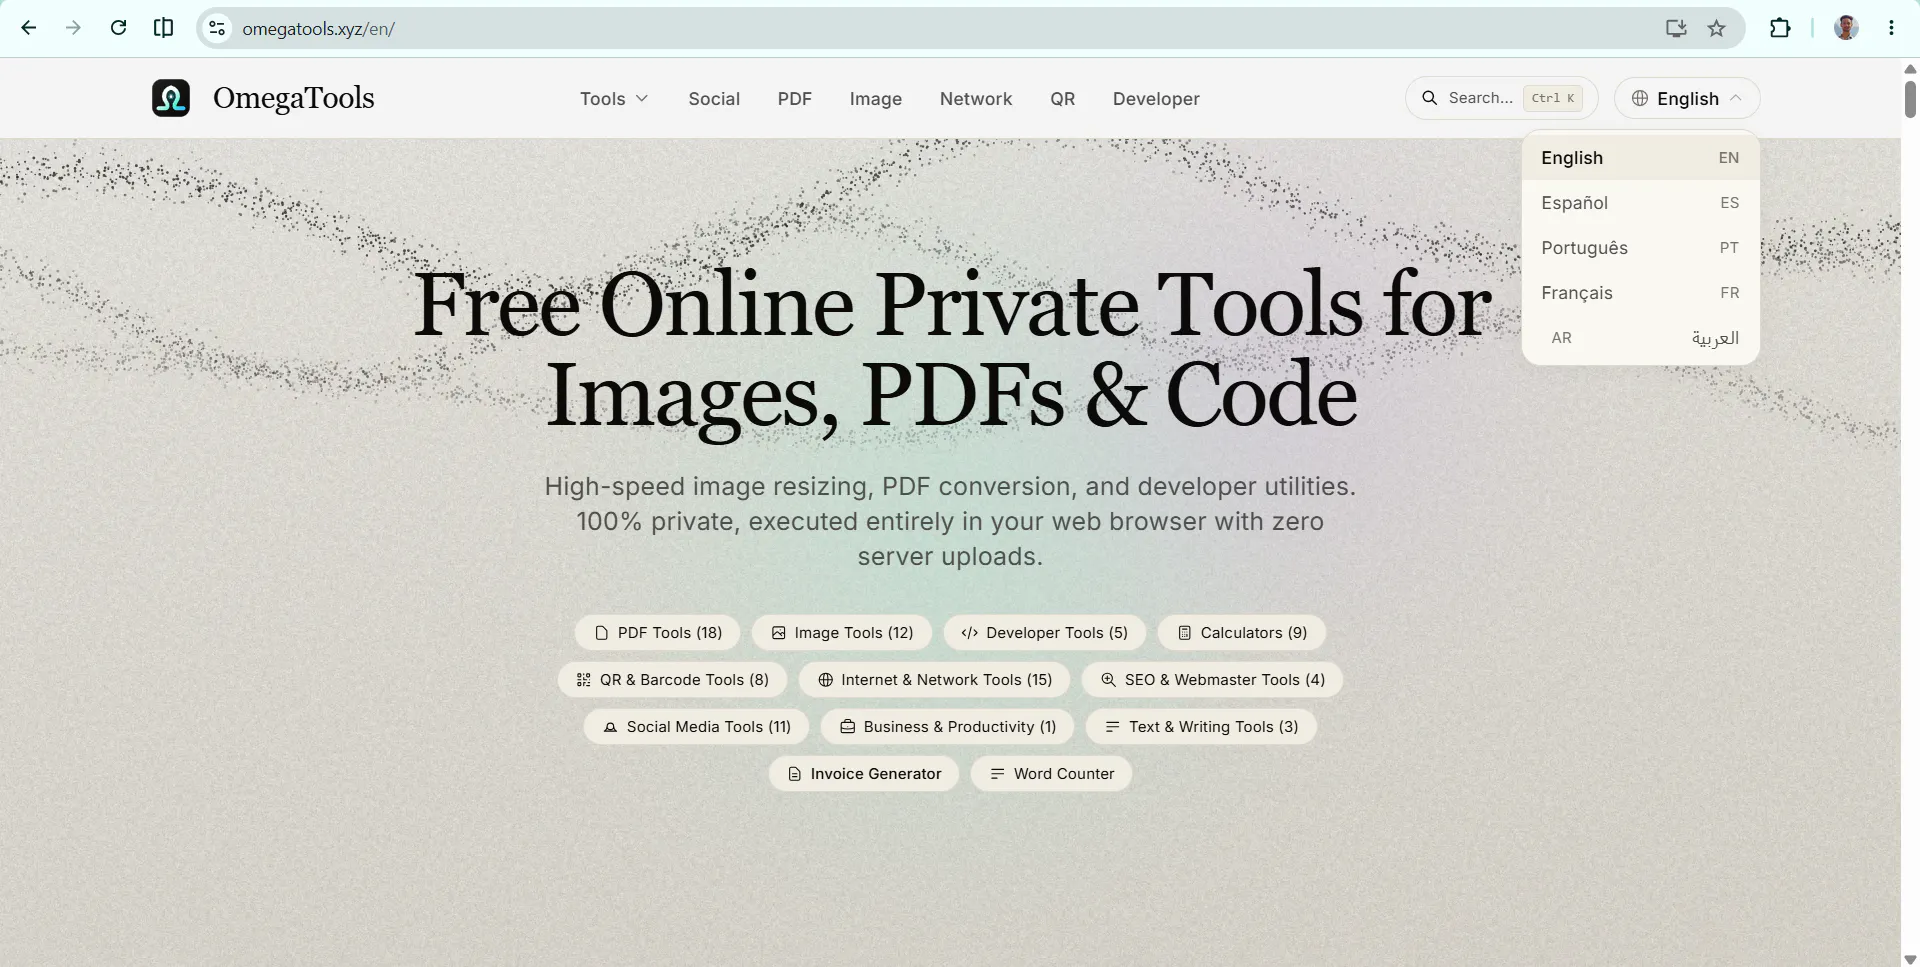This screenshot has width=1920, height=967.
Task: Choose Arabic (AR) in the language menu
Action: coord(1640,338)
